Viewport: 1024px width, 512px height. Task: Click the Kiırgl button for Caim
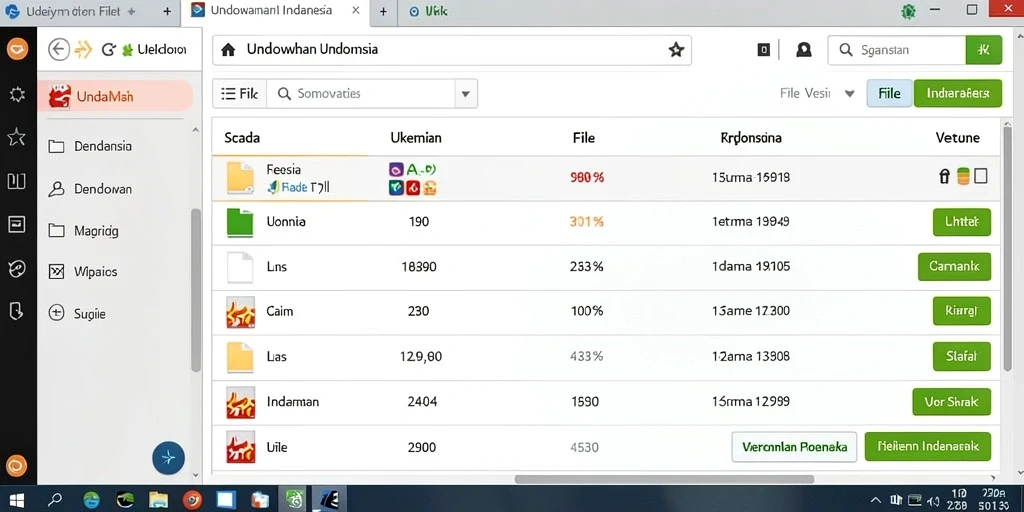coord(962,311)
